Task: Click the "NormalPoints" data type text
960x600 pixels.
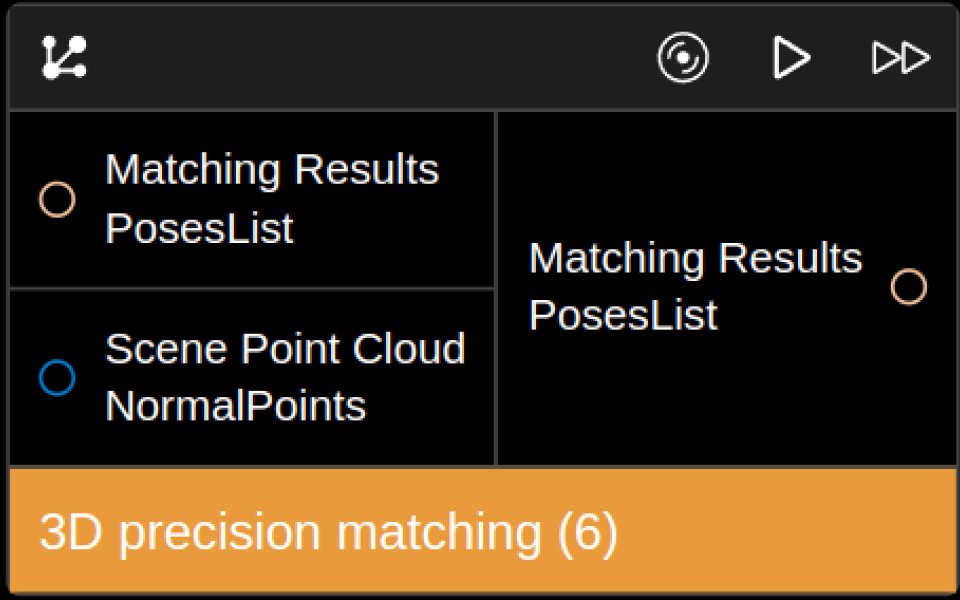Action: click(x=235, y=407)
